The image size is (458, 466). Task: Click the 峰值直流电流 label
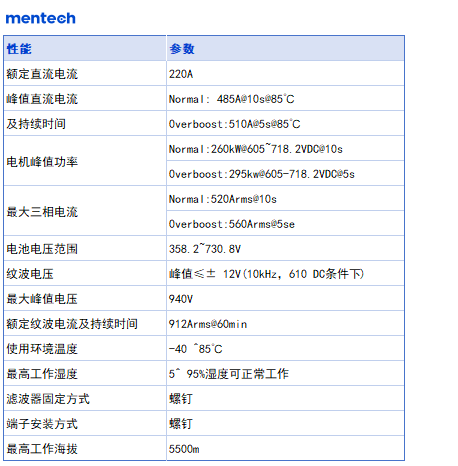coord(42,99)
